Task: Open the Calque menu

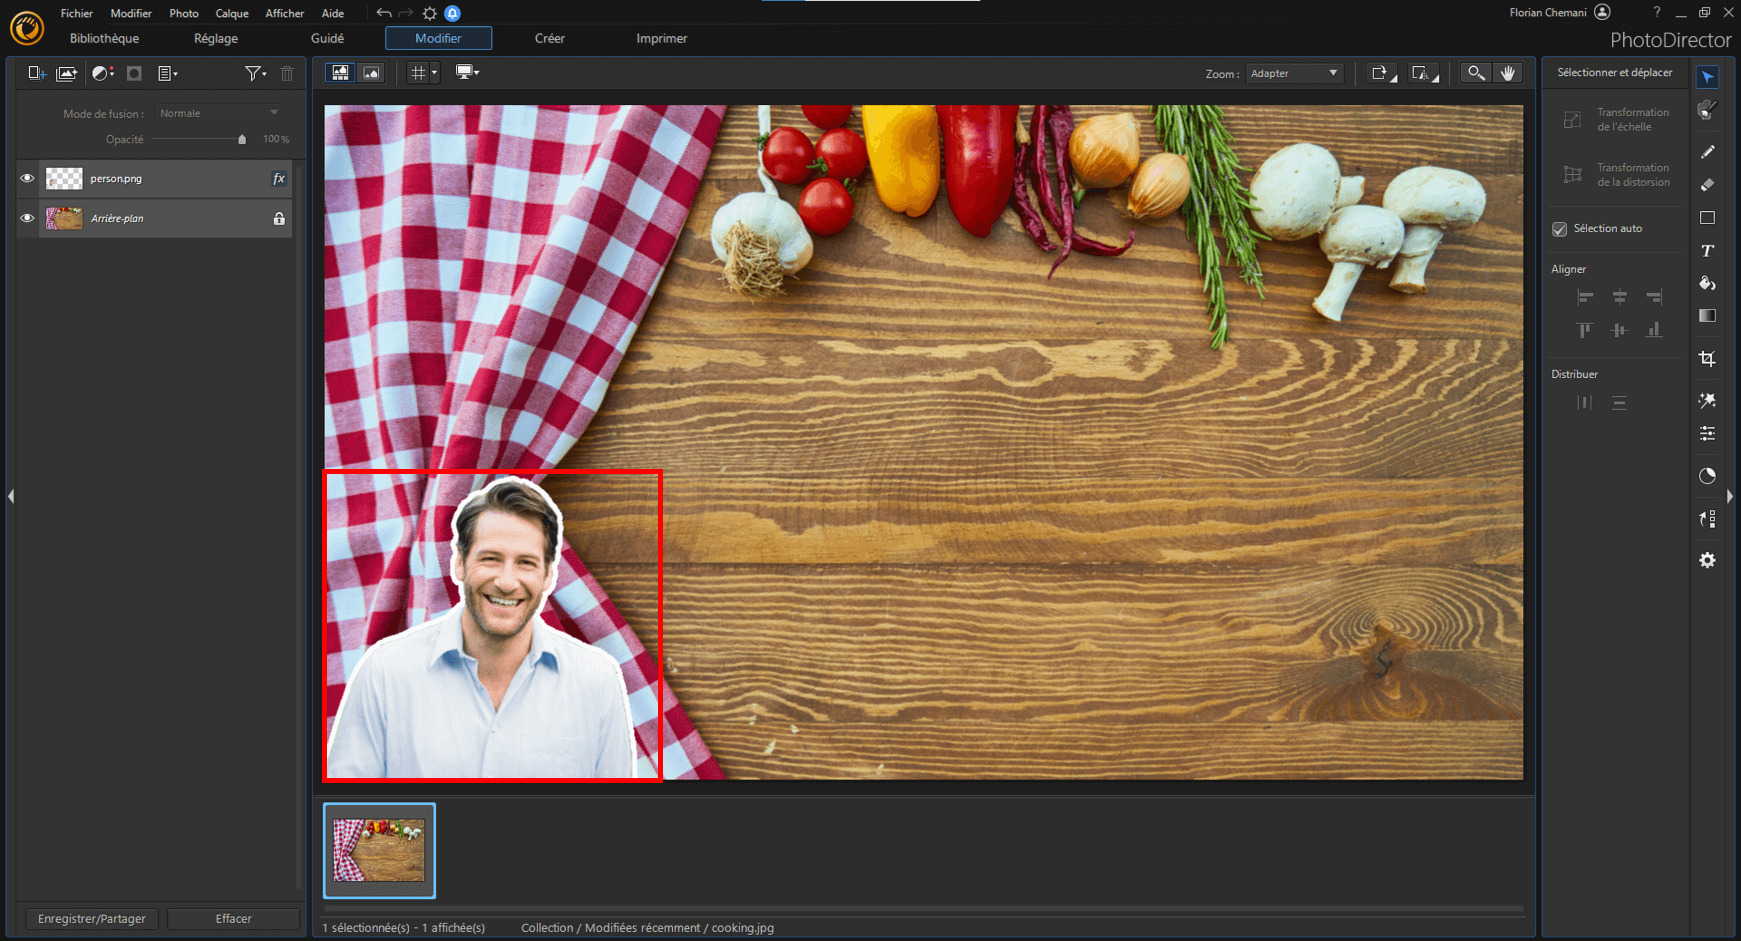Action: 231,13
